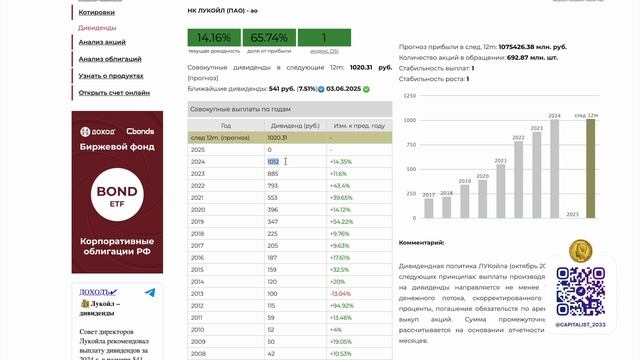Viewport: 640px width, 360px height.
Task: Click the 553 dividend for 2021
Action: pyautogui.click(x=272, y=198)
